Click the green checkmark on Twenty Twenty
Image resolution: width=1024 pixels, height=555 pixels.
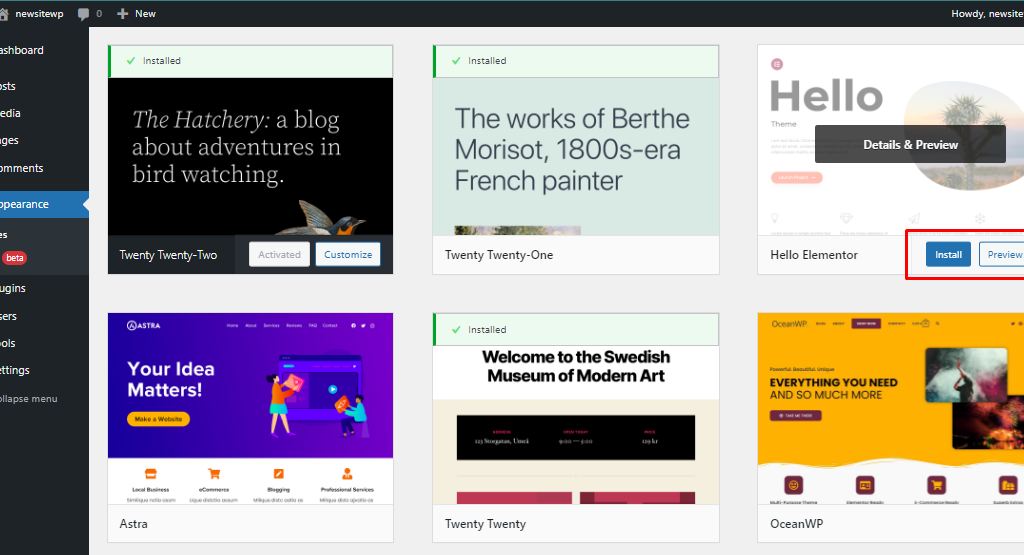click(x=456, y=330)
